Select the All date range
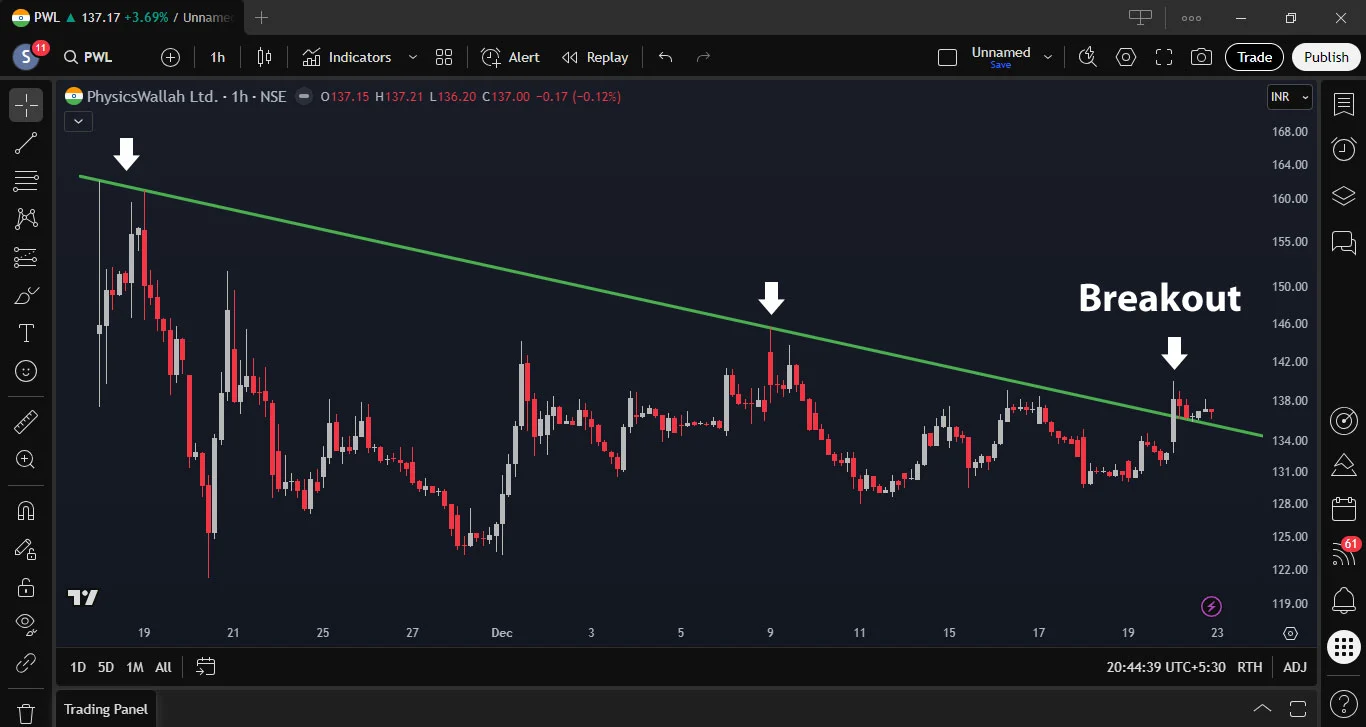 164,667
